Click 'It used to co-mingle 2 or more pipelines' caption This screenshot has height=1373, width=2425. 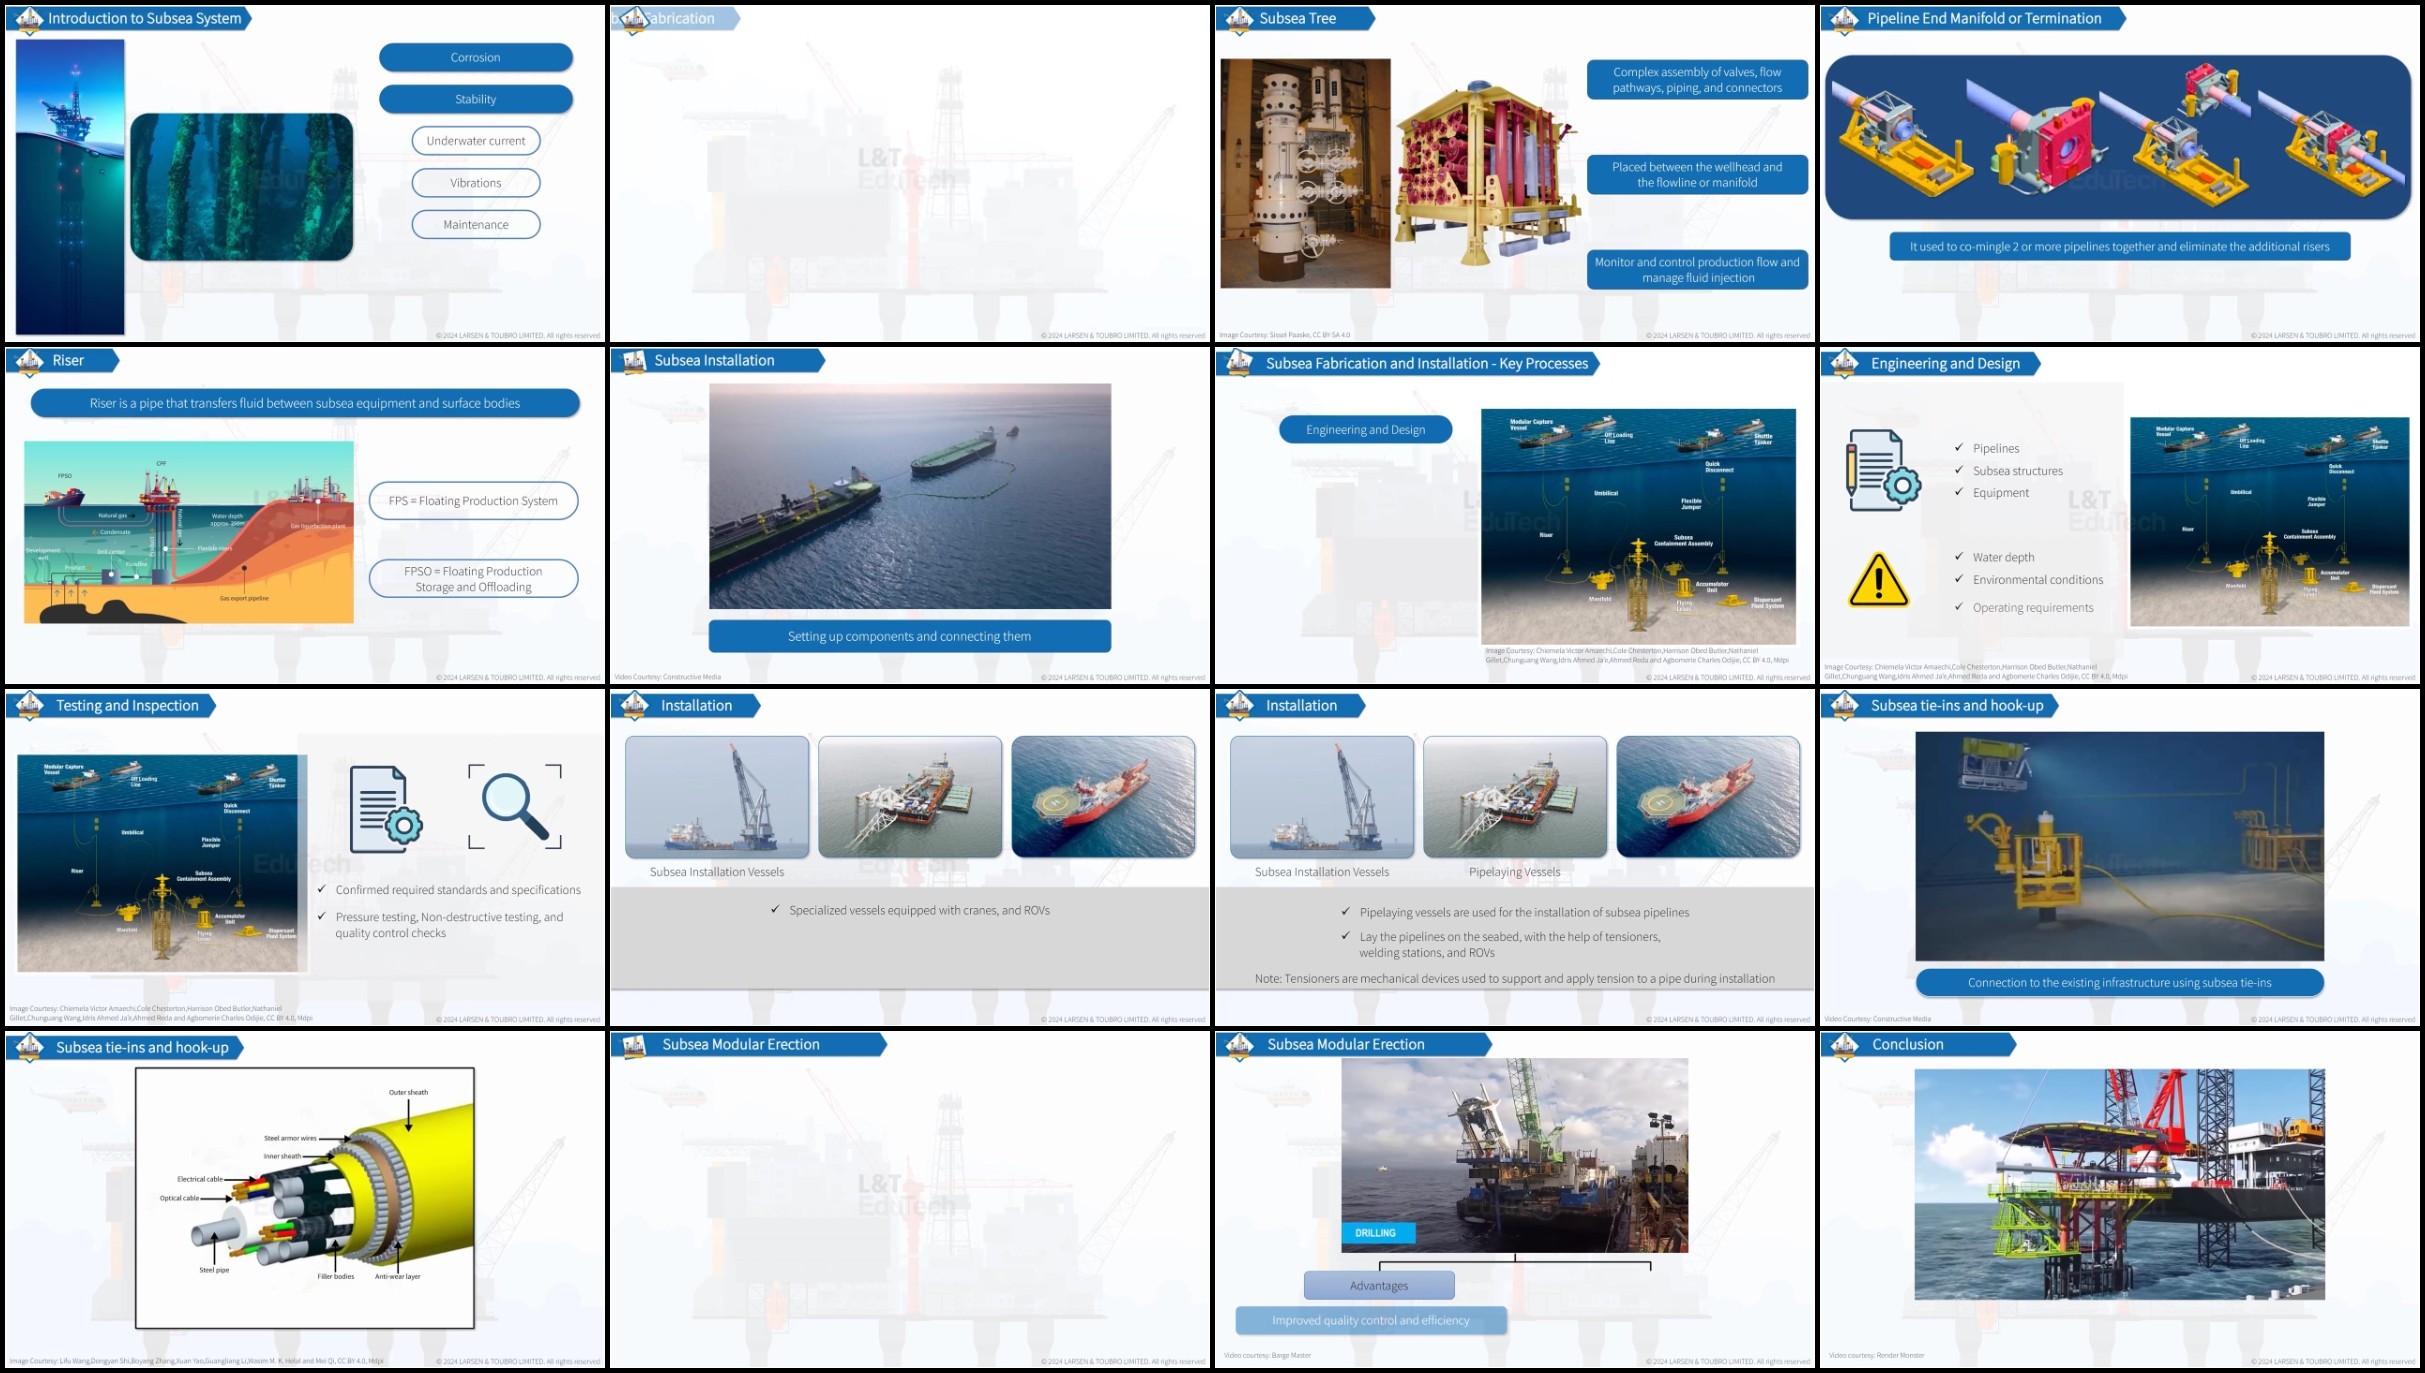[2119, 247]
